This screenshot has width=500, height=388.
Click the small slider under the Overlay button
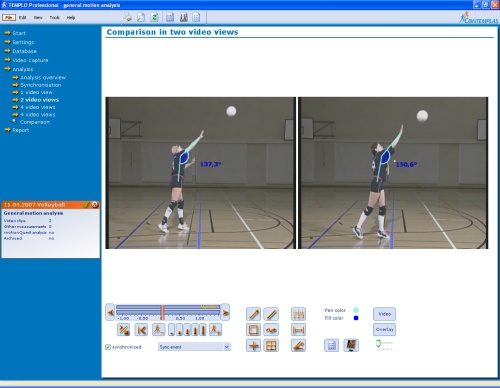pyautogui.click(x=384, y=344)
